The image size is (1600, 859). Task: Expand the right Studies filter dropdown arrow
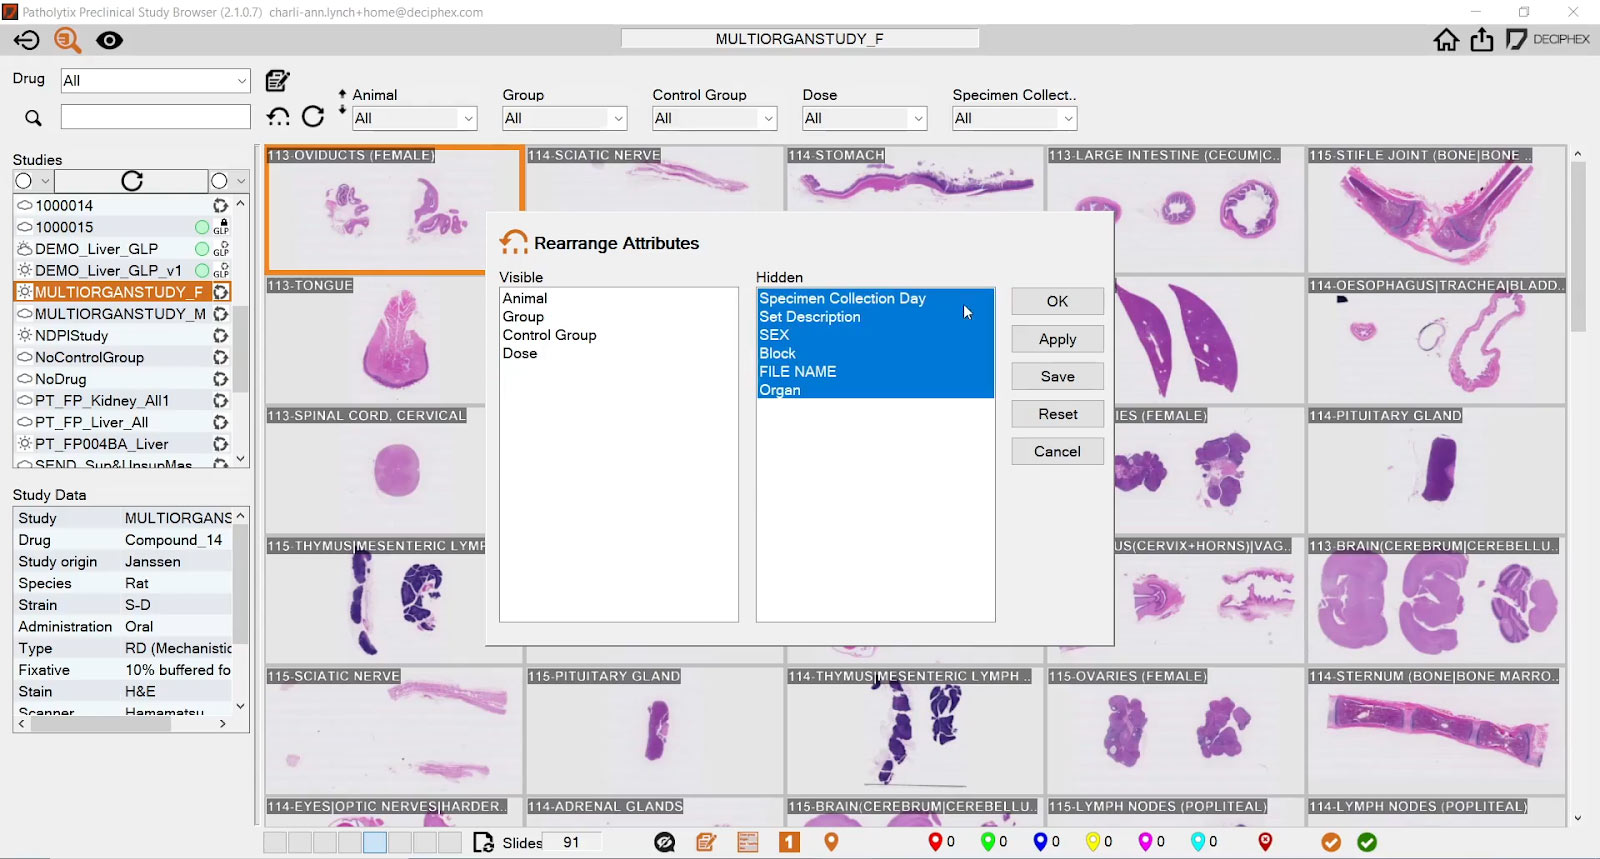point(241,181)
